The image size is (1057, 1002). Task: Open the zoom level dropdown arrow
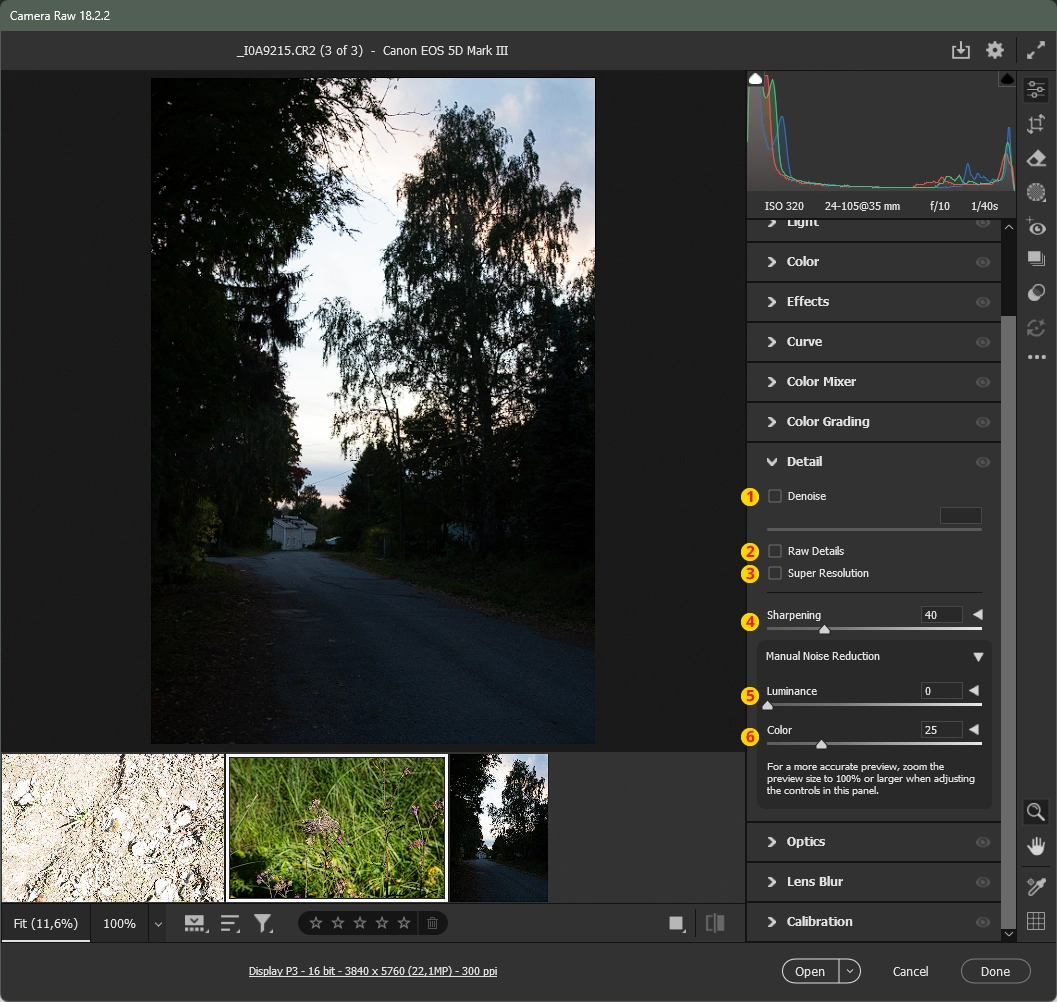(158, 924)
